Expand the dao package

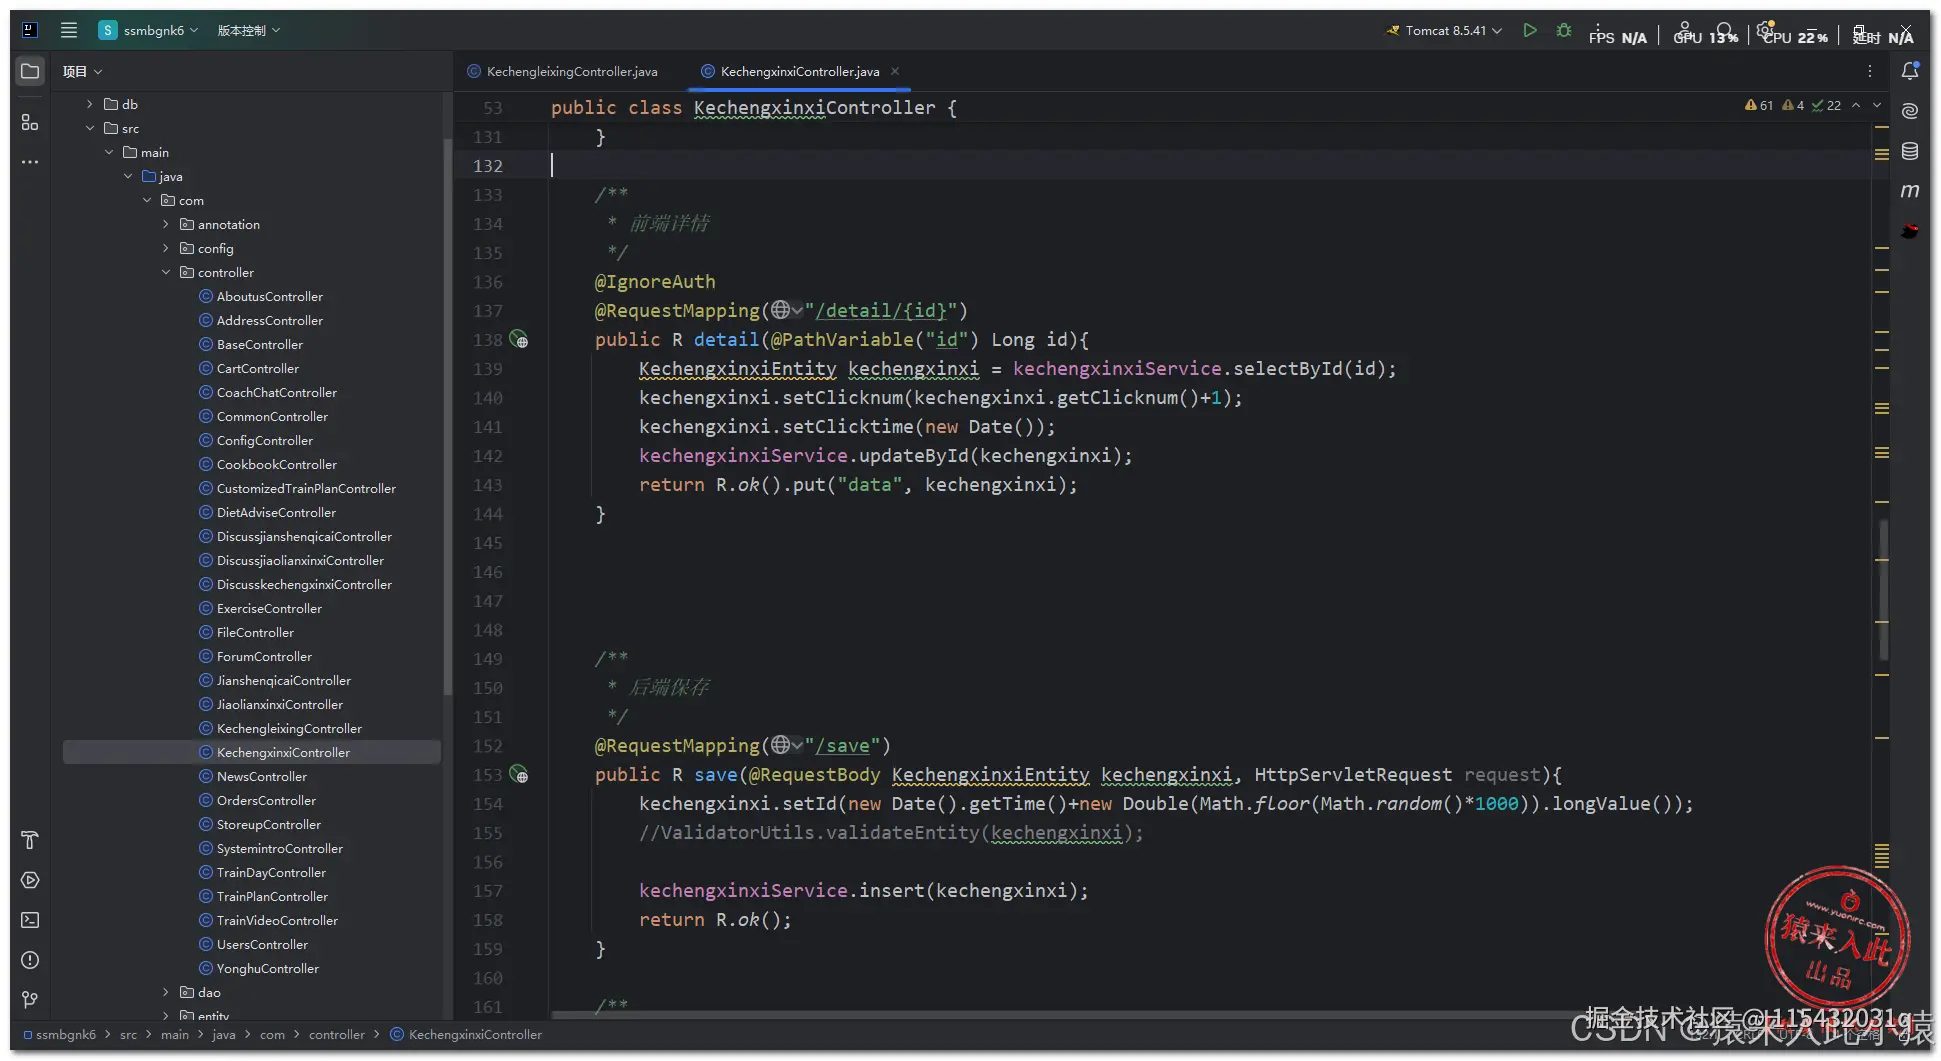166,992
